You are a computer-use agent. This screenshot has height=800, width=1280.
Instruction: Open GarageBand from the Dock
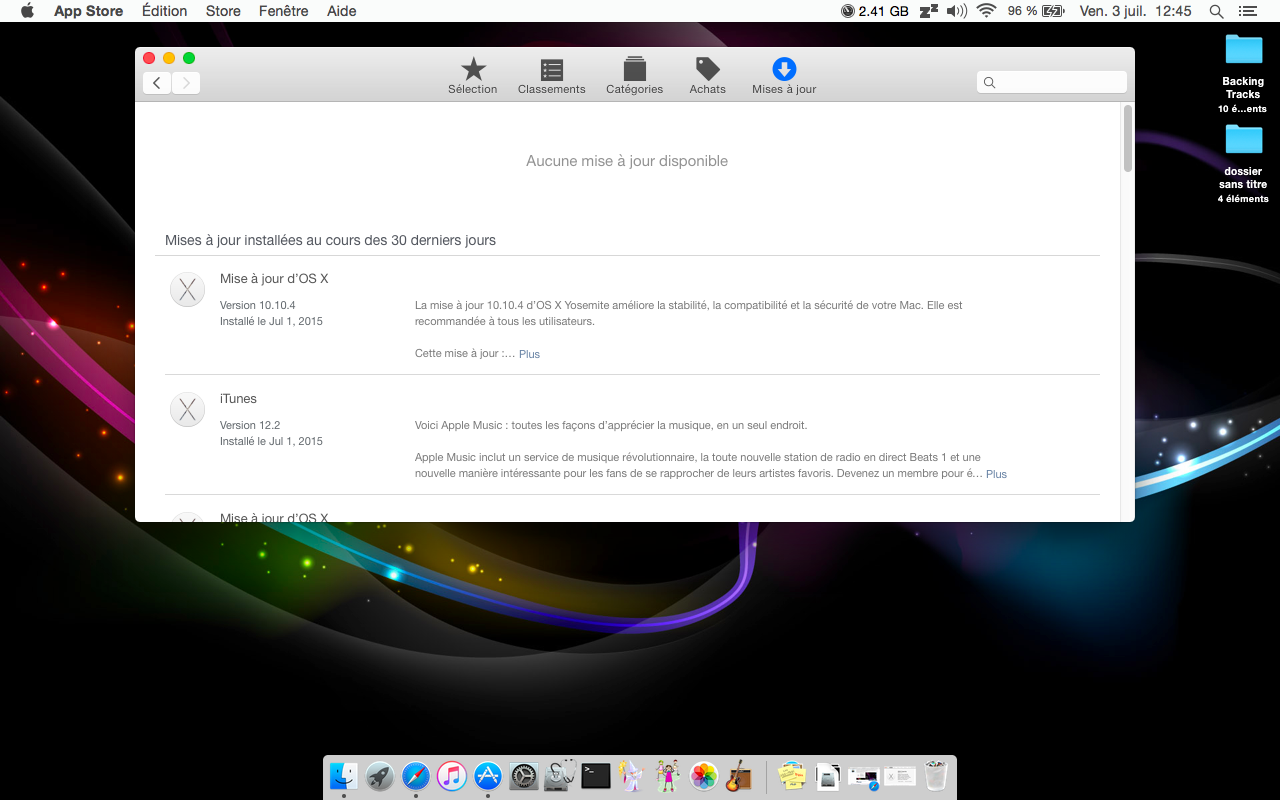(x=740, y=776)
